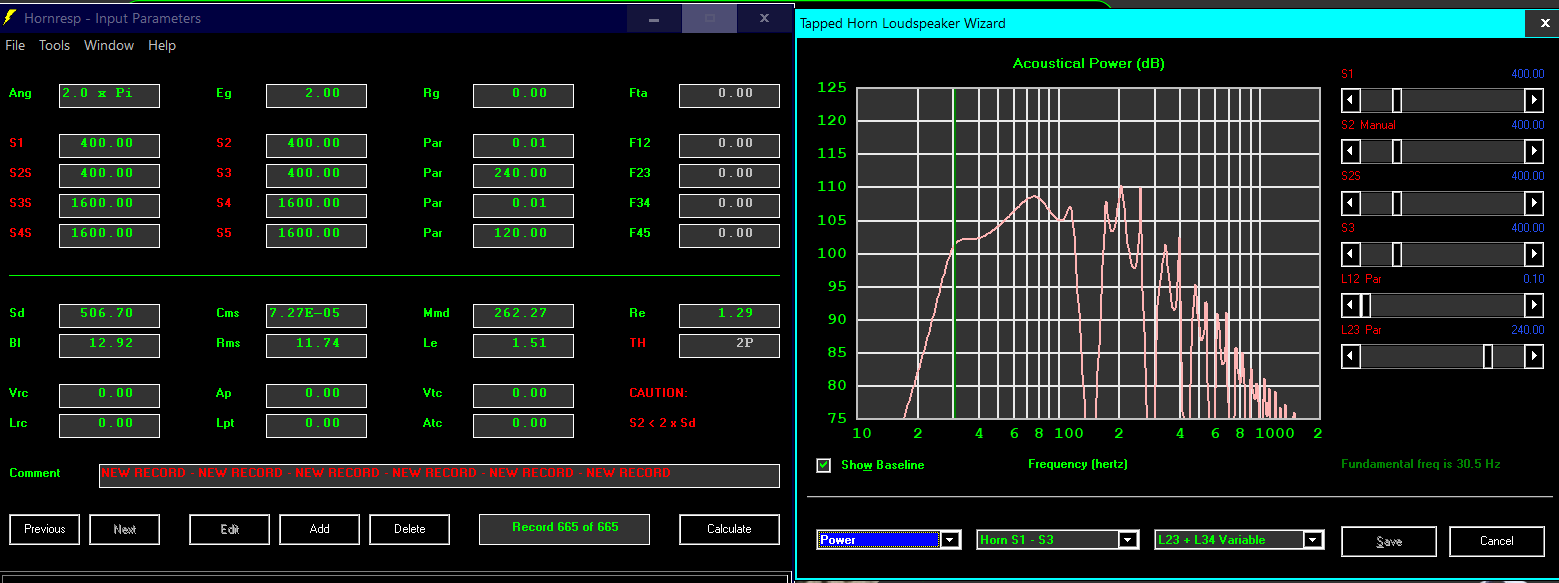Open the File menu
The height and width of the screenshot is (583, 1559).
[x=15, y=45]
